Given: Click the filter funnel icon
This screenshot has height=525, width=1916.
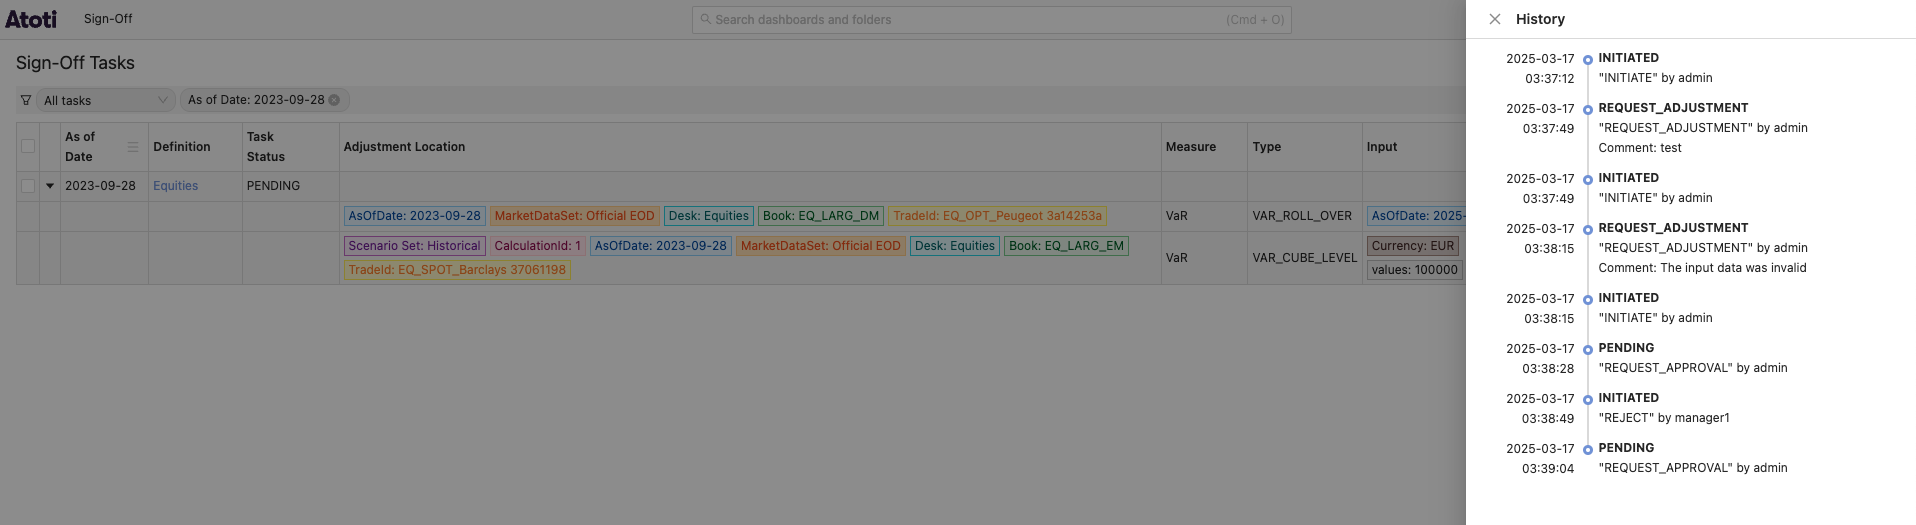Looking at the screenshot, I should point(26,100).
